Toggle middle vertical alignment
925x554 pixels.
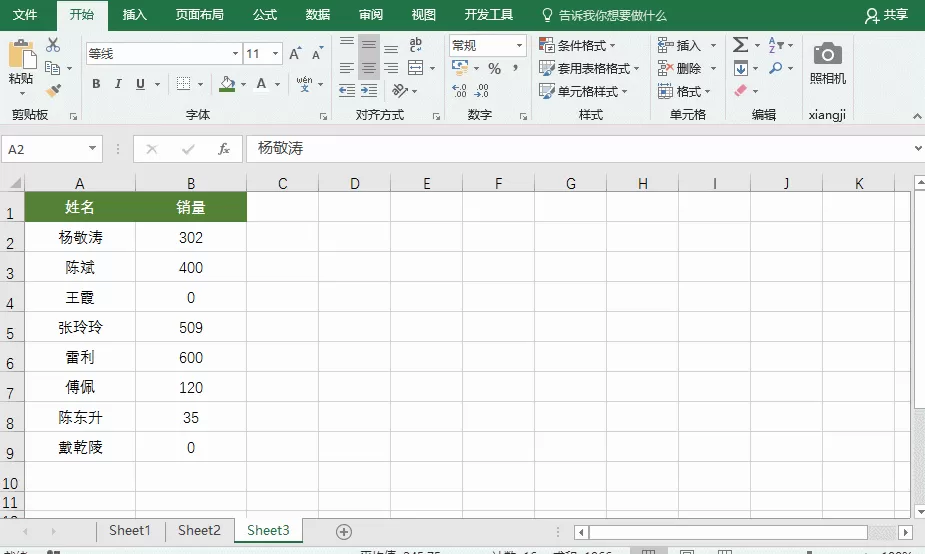369,45
